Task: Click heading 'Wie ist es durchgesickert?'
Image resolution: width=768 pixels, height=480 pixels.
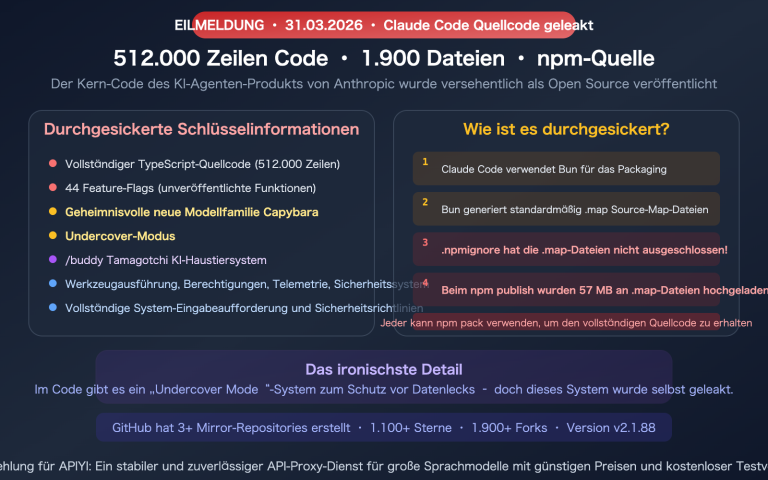Action: pos(566,129)
